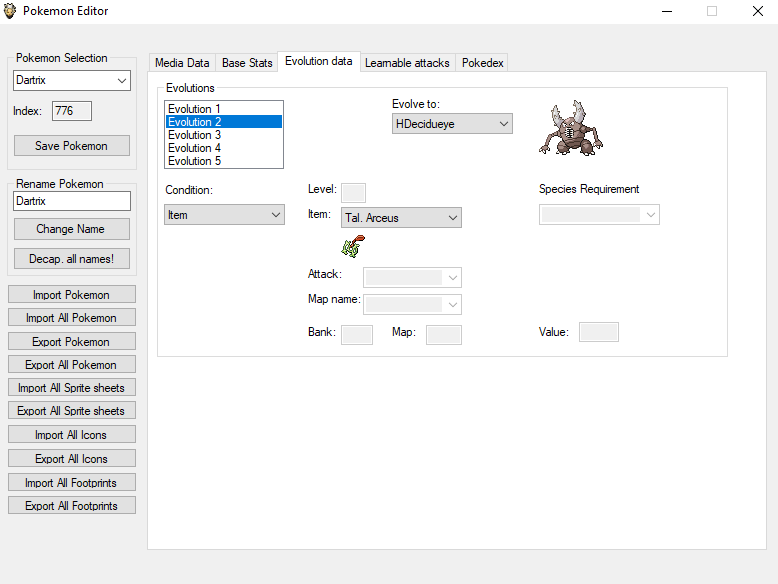Open the Pokemon Selection dropdown showing Dartrix

point(71,80)
